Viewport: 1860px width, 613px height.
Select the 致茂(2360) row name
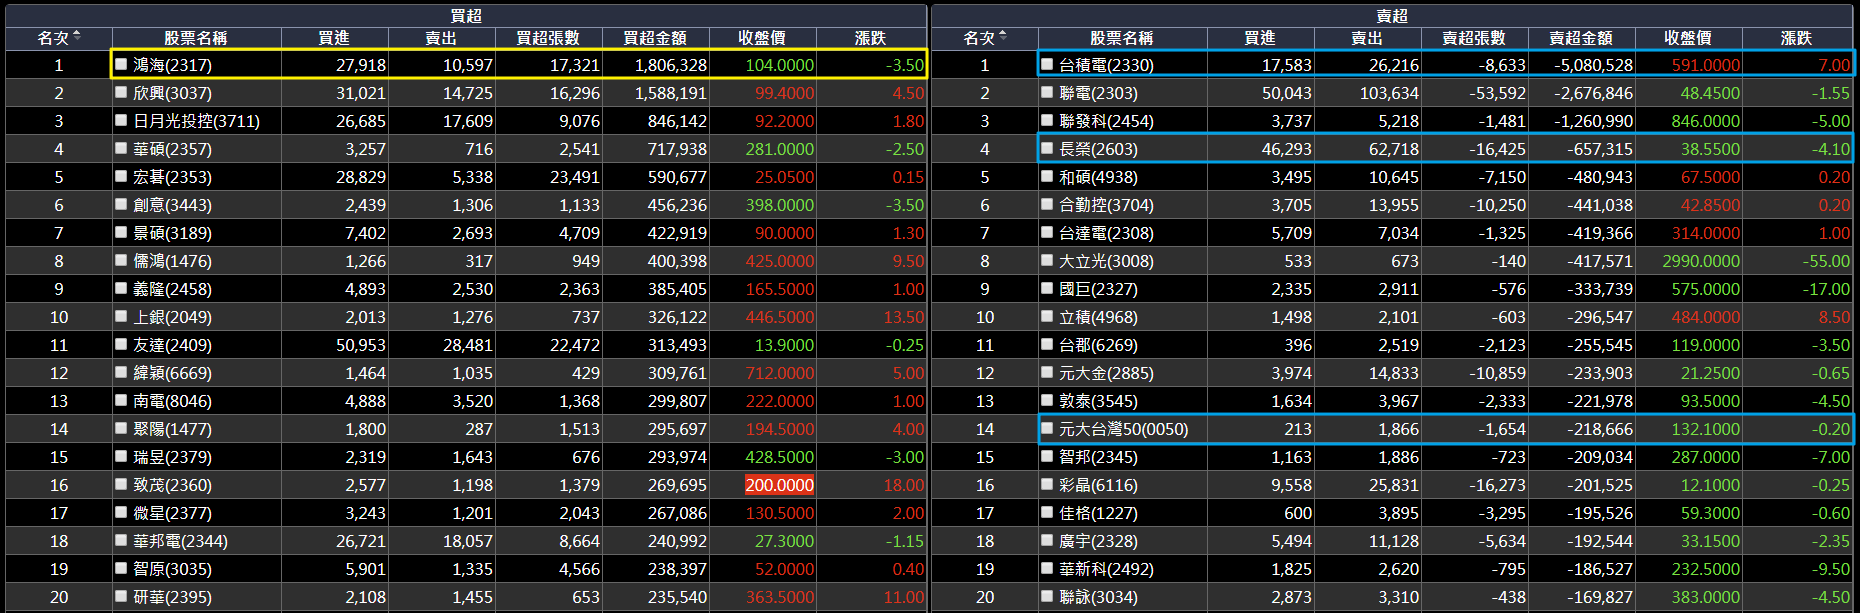tap(172, 485)
